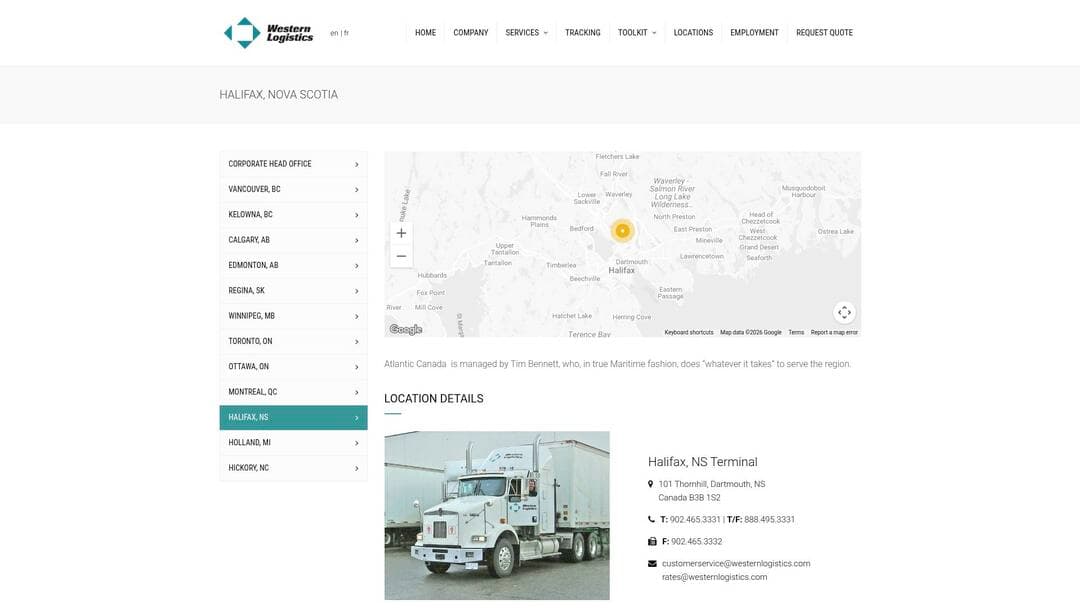This screenshot has height=608, width=1080.
Task: Switch the site language to French
Action: [346, 32]
